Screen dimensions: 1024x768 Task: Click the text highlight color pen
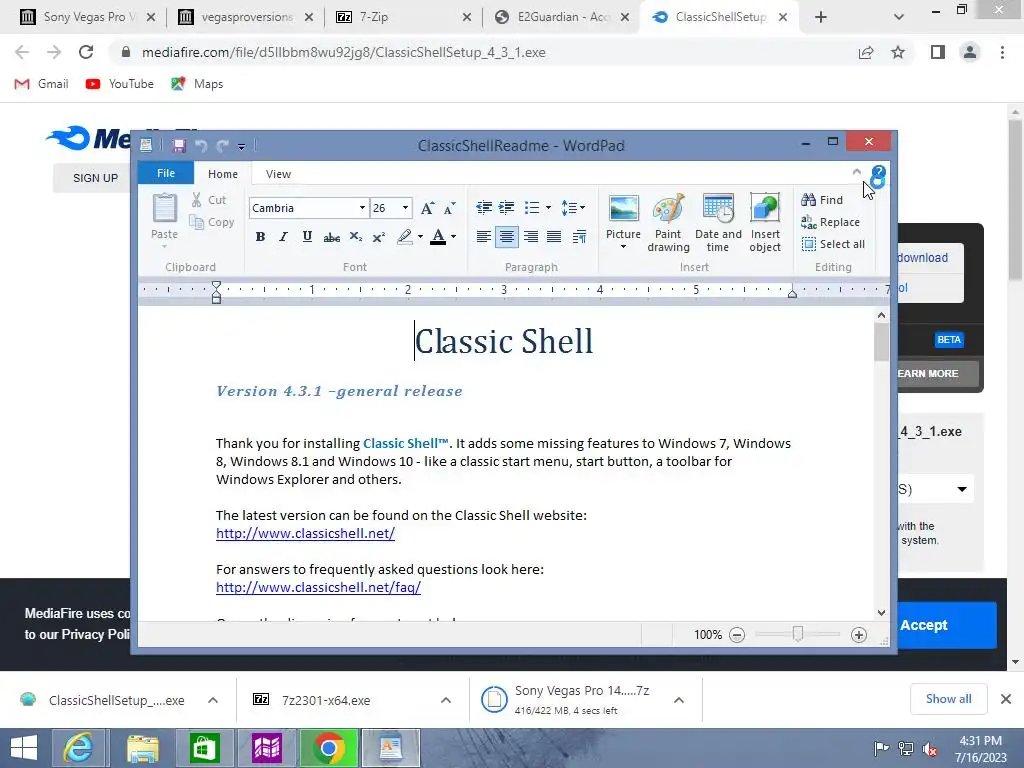pos(405,237)
